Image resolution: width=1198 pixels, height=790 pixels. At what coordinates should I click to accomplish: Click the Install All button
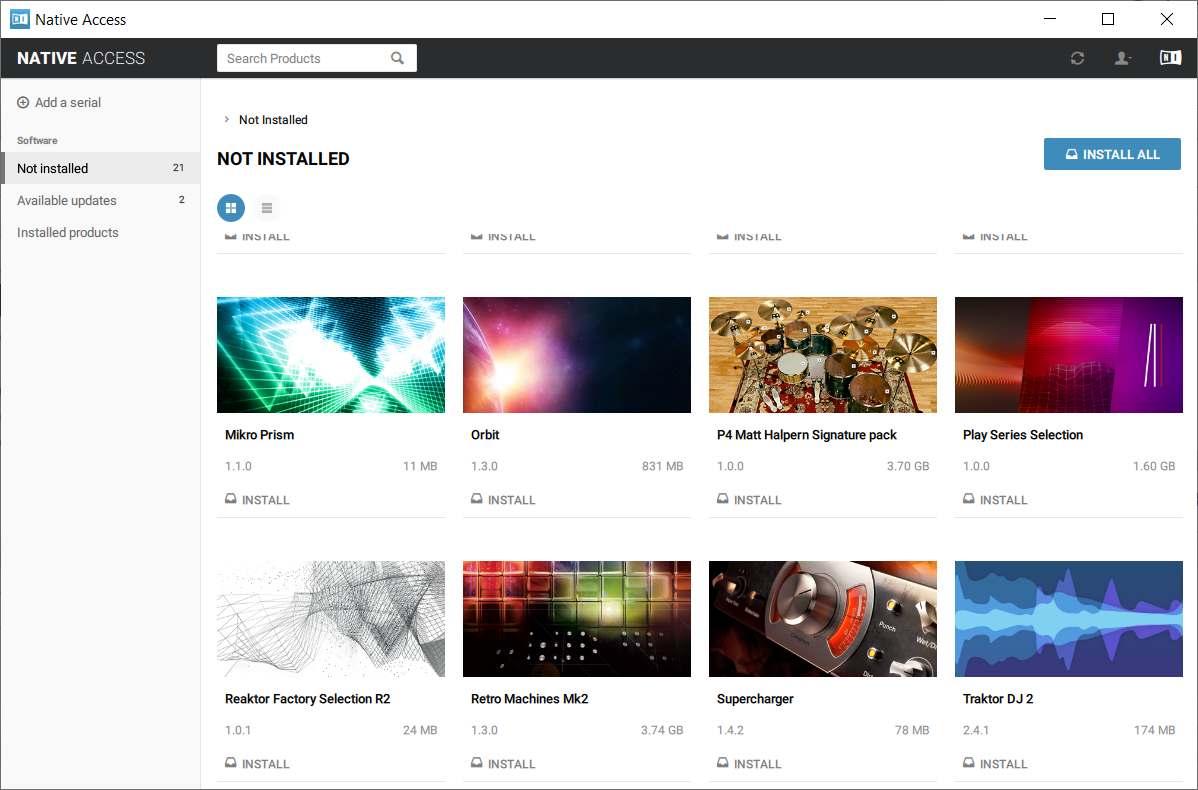(x=1112, y=154)
